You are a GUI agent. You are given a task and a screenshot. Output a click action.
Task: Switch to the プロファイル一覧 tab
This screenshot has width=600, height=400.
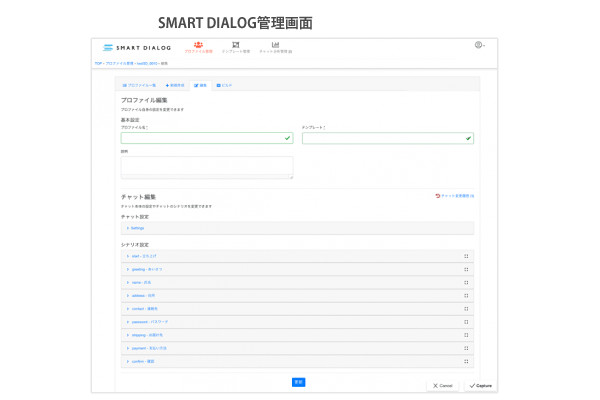(x=139, y=85)
